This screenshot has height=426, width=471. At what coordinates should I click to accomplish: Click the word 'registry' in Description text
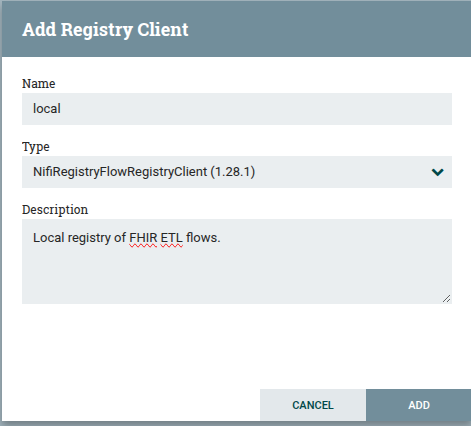pos(89,239)
